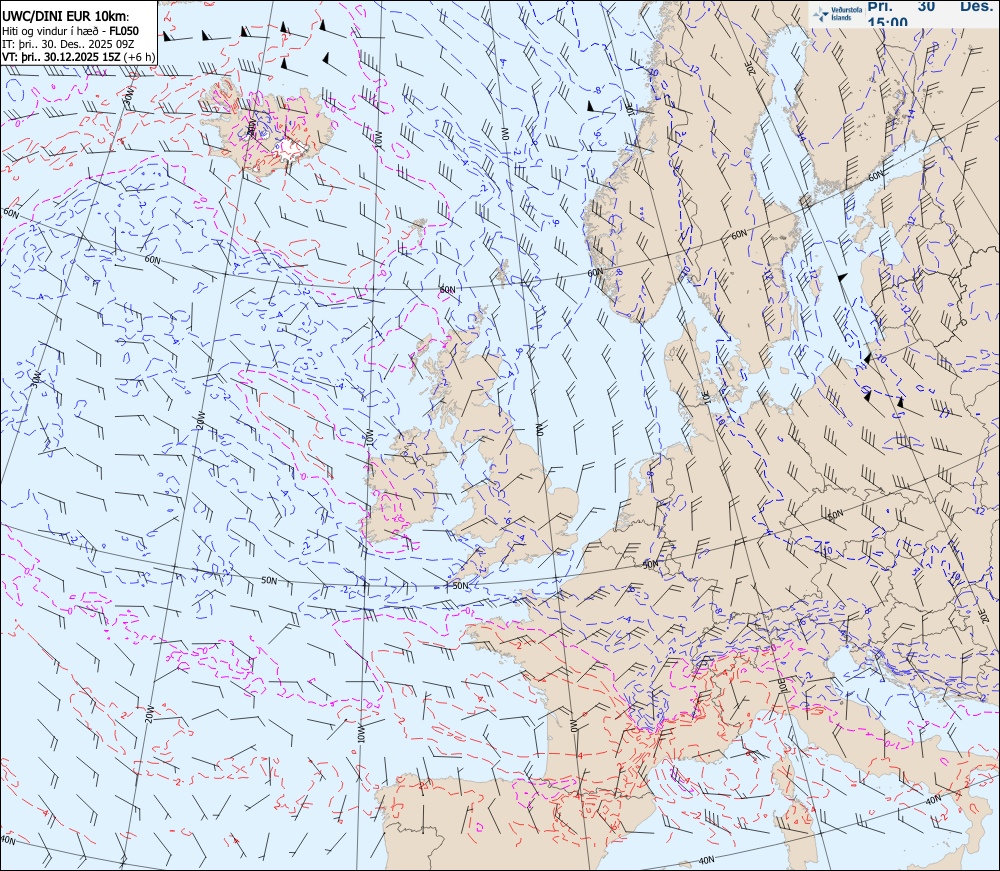Screen dimensions: 1000x871
Task: Click the "Þri. 30 Des. 15:00" date header
Action: pos(932,13)
